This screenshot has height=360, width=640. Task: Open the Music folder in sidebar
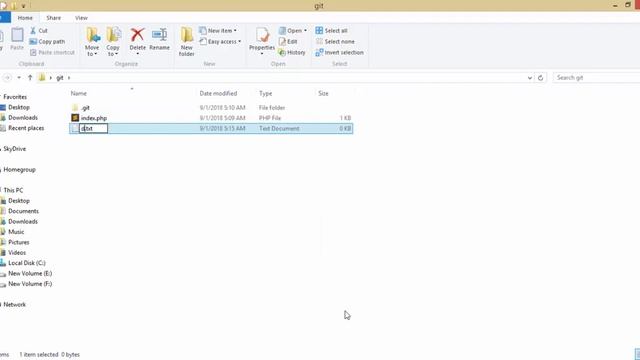click(x=16, y=232)
